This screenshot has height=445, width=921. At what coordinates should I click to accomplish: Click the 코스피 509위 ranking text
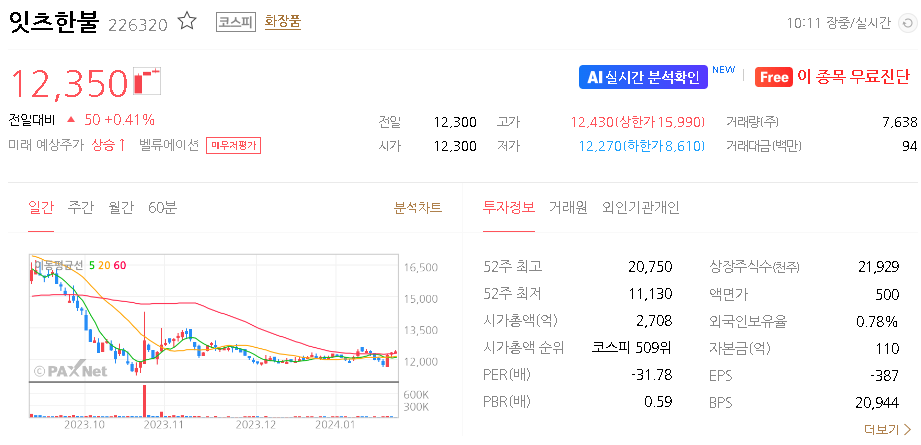pos(632,348)
